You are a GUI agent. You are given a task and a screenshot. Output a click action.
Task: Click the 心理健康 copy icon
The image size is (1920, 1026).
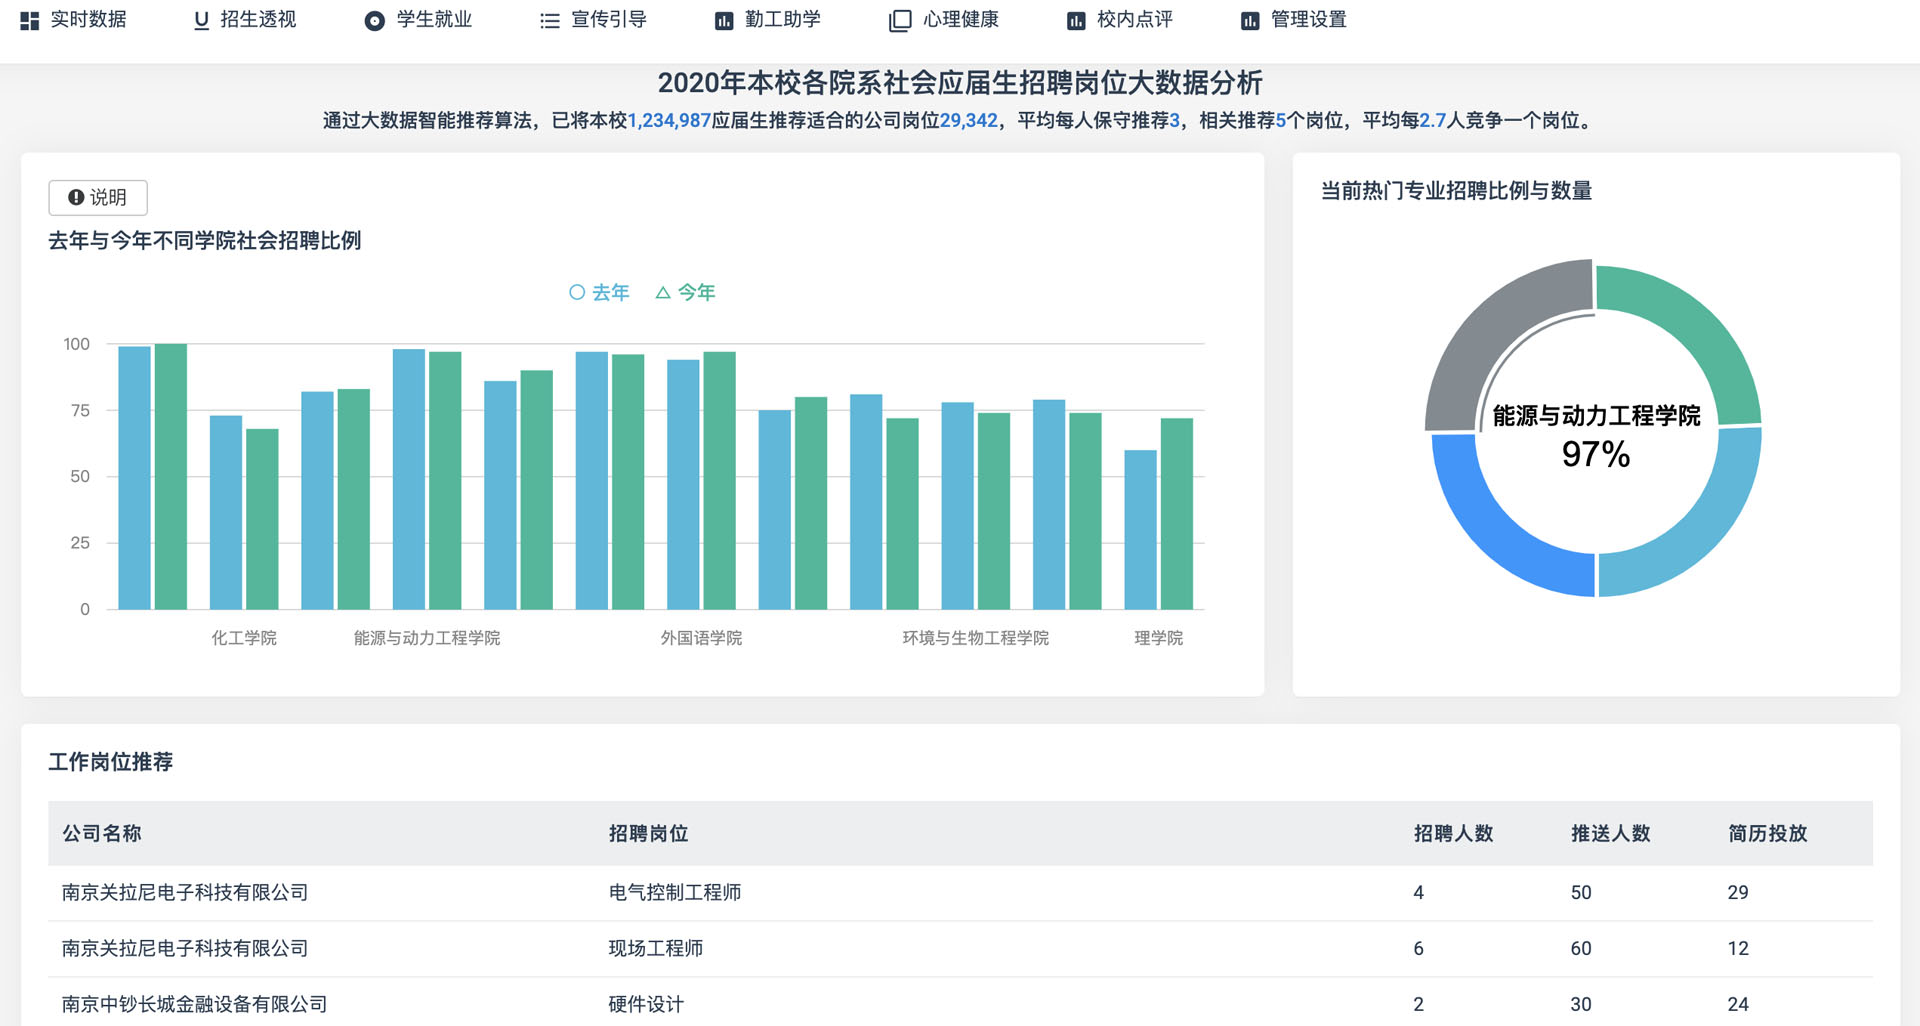[x=900, y=21]
